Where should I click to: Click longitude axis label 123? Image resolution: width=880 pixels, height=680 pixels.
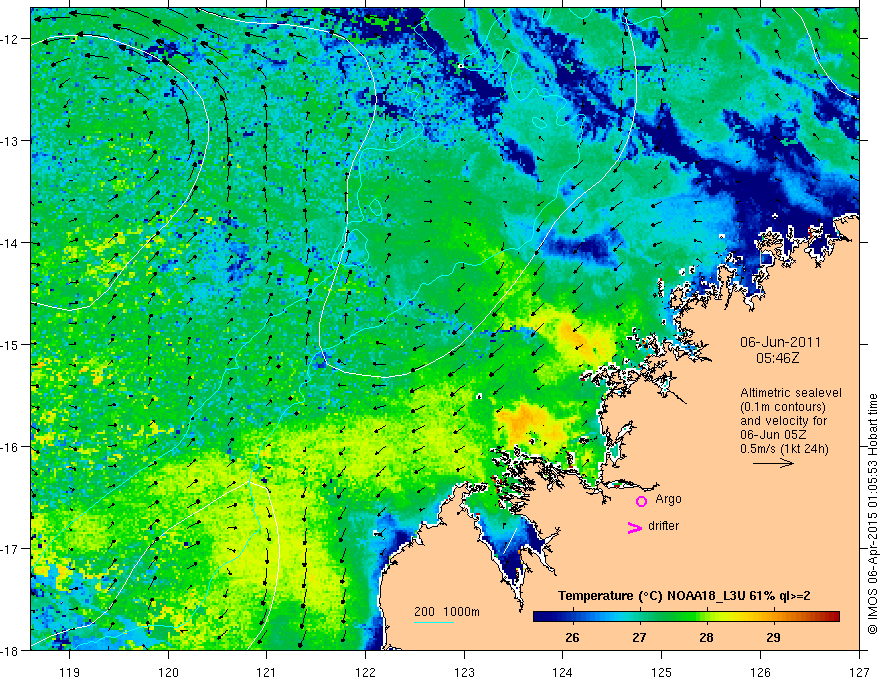tap(464, 672)
